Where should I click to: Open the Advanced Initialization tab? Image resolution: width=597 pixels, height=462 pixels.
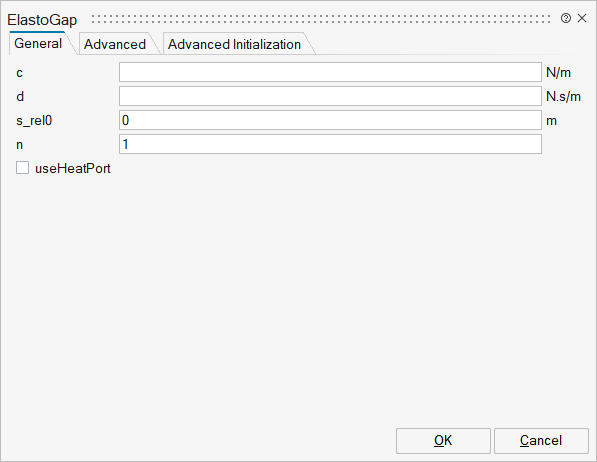pyautogui.click(x=234, y=44)
